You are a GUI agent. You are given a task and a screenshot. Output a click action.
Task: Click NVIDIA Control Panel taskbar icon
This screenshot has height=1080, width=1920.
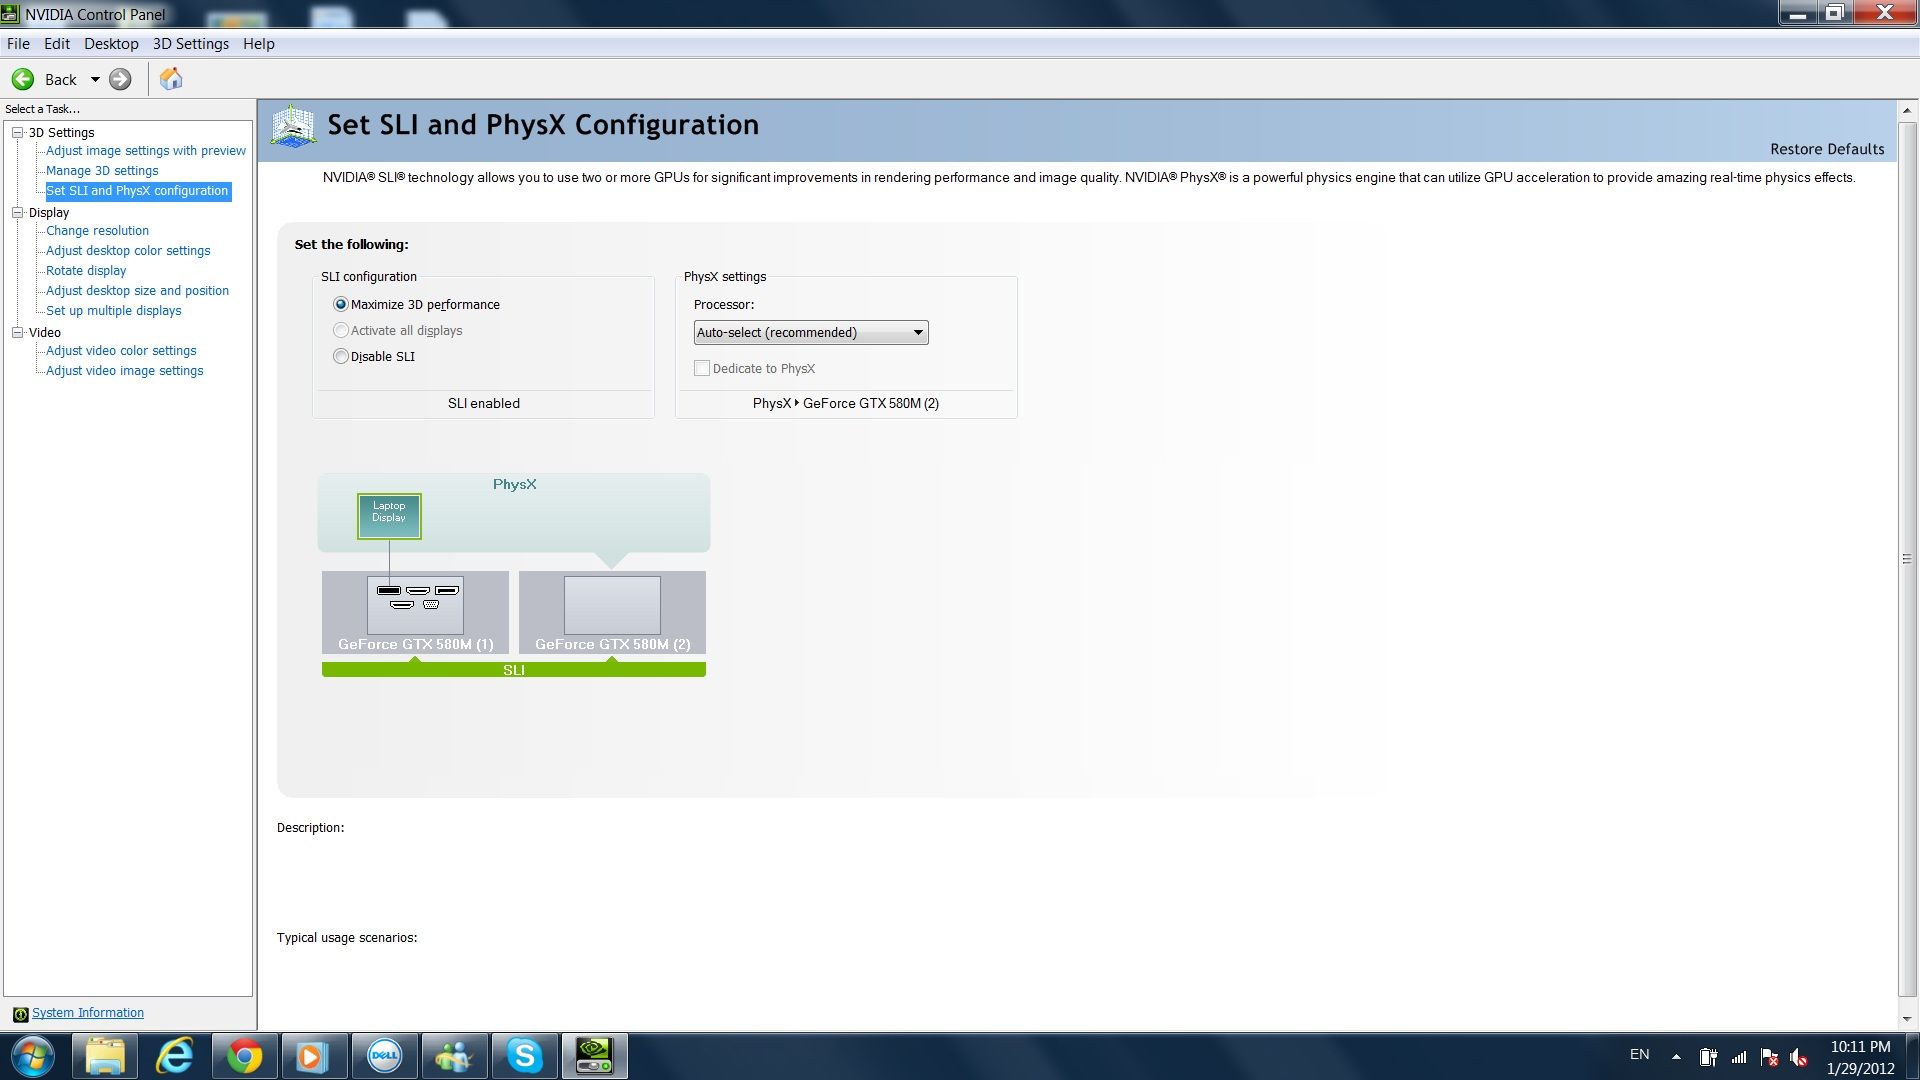click(594, 1056)
